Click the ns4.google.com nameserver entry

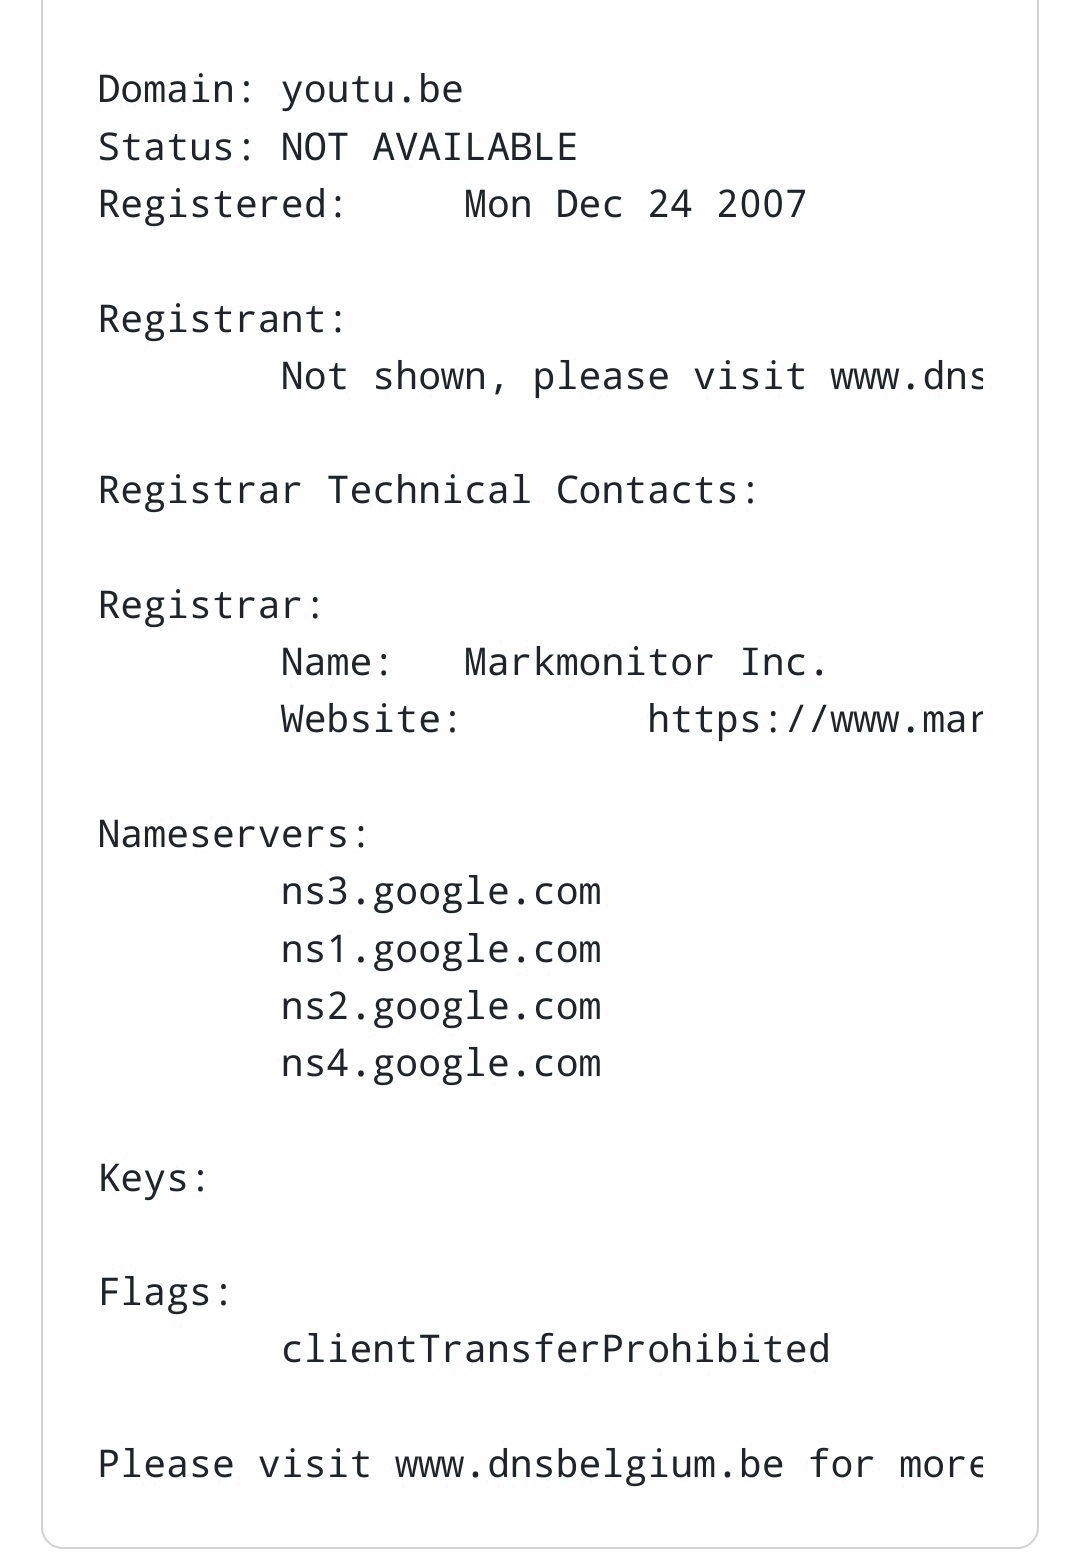441,1064
